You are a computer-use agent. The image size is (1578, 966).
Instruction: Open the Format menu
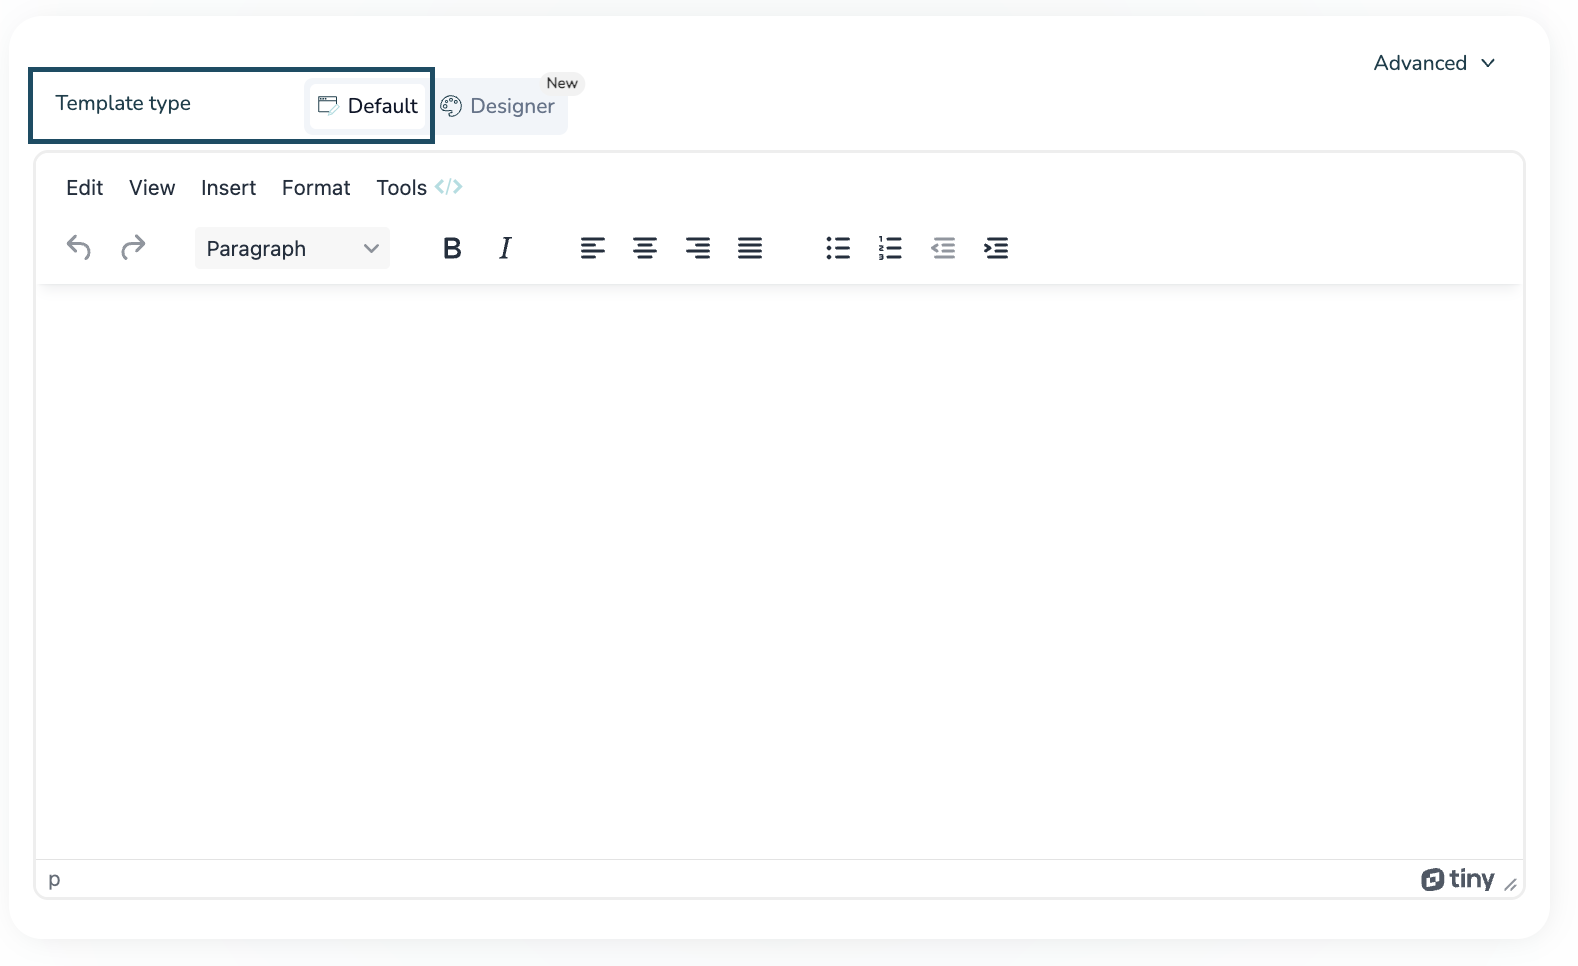(x=316, y=188)
